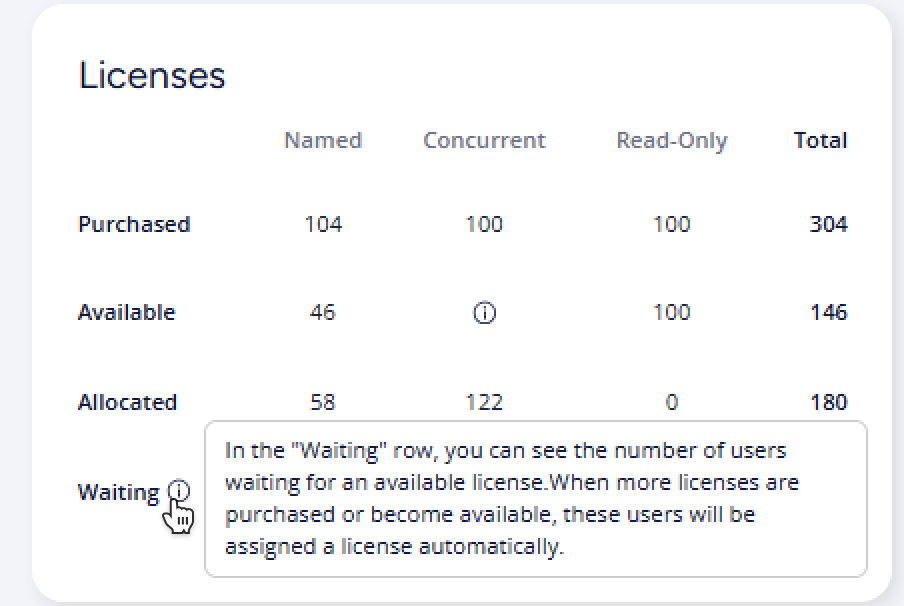Click the Concurrent allocated value 122

(484, 402)
